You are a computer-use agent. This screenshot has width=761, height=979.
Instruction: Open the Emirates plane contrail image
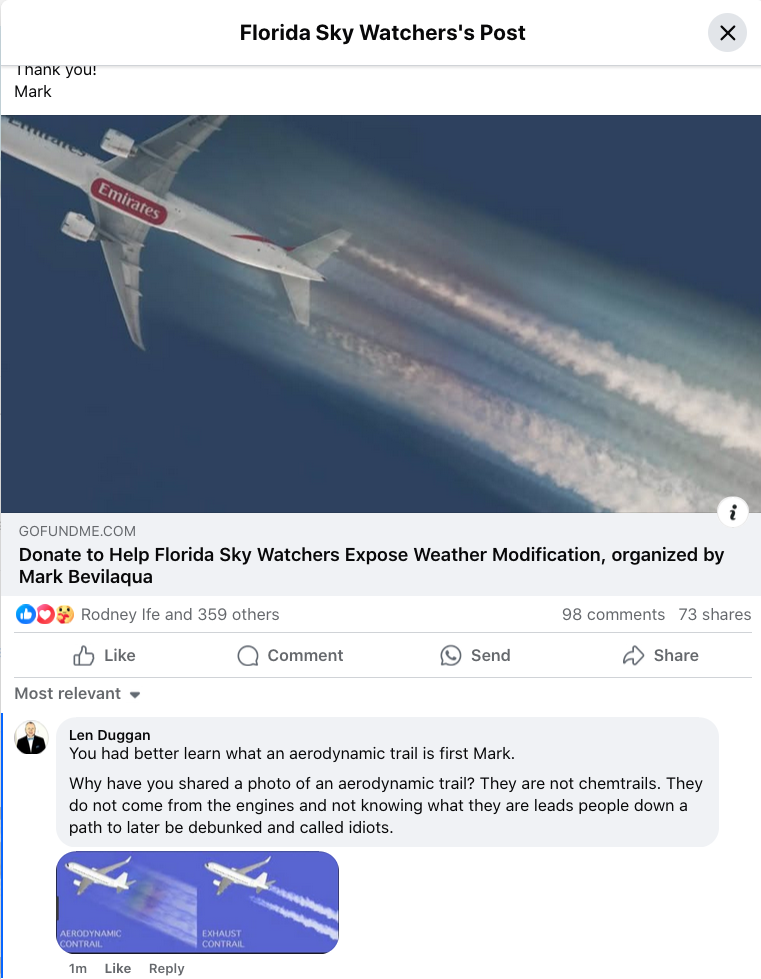point(381,314)
